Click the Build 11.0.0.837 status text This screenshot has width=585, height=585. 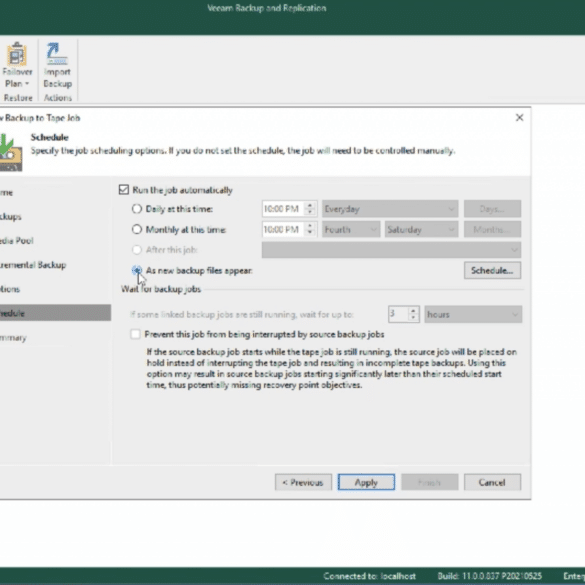(x=489, y=576)
